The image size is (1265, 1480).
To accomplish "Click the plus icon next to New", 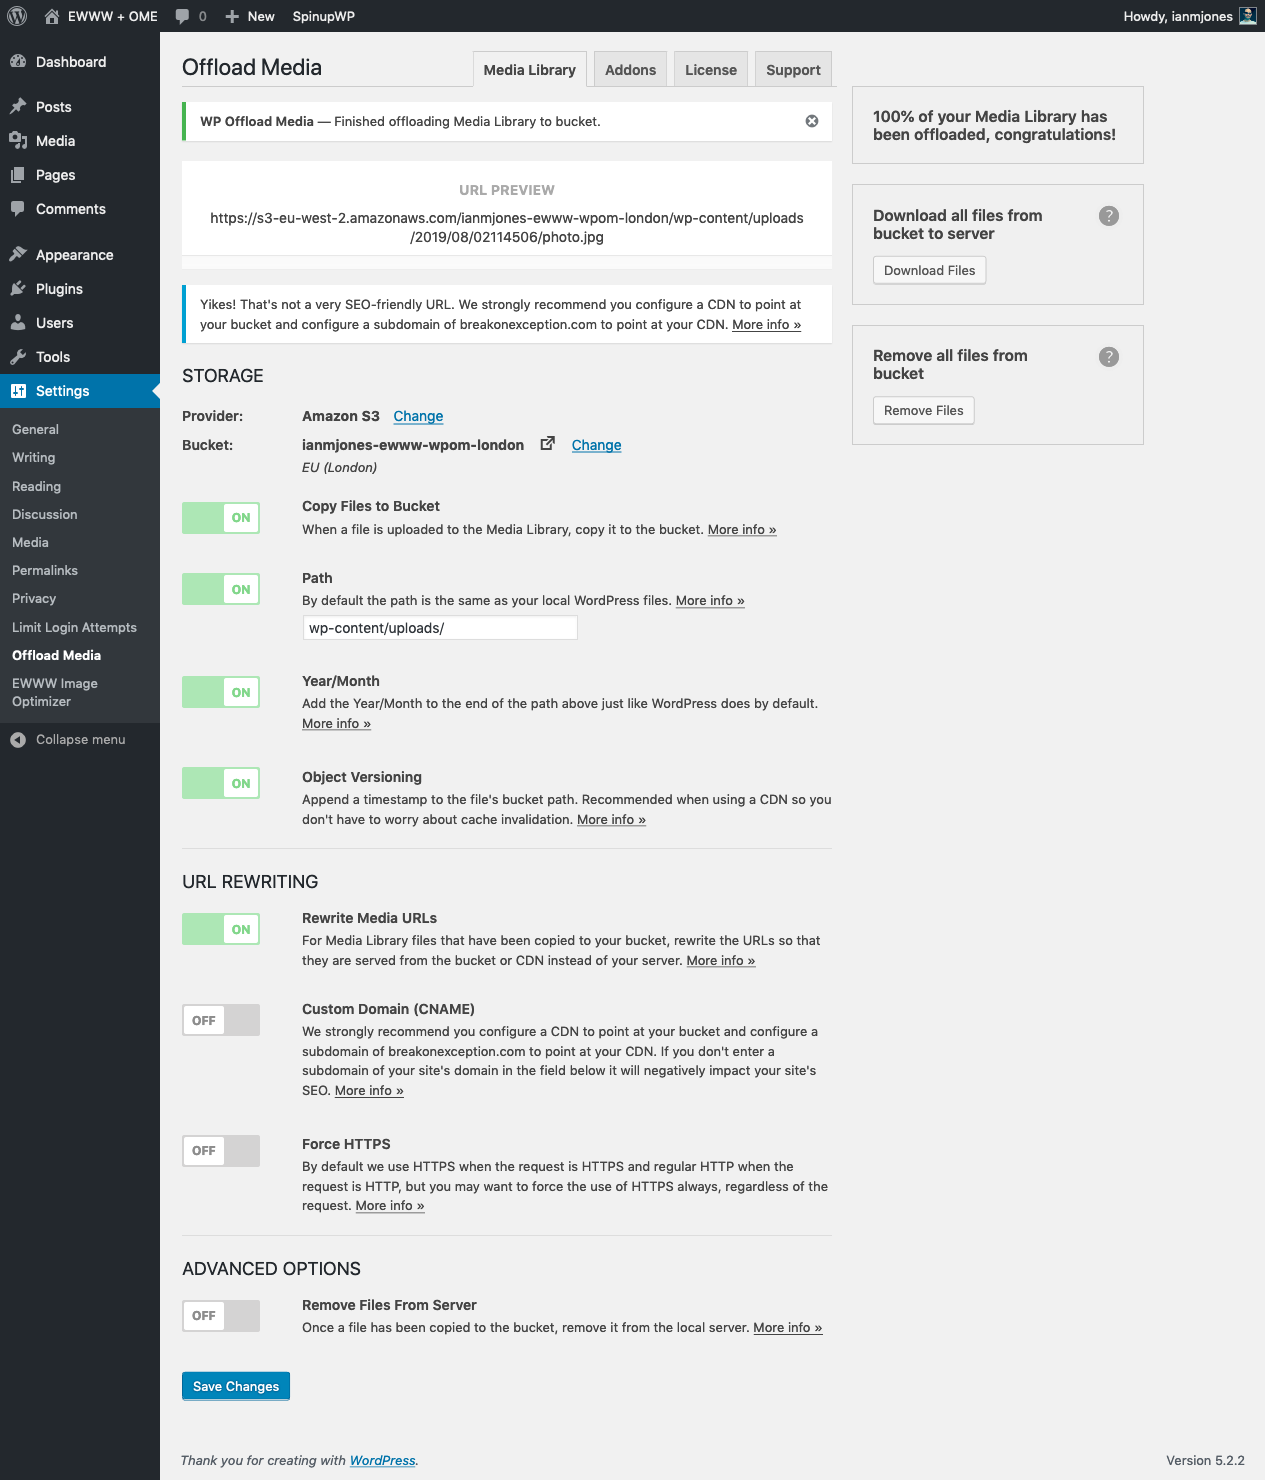I will [232, 16].
